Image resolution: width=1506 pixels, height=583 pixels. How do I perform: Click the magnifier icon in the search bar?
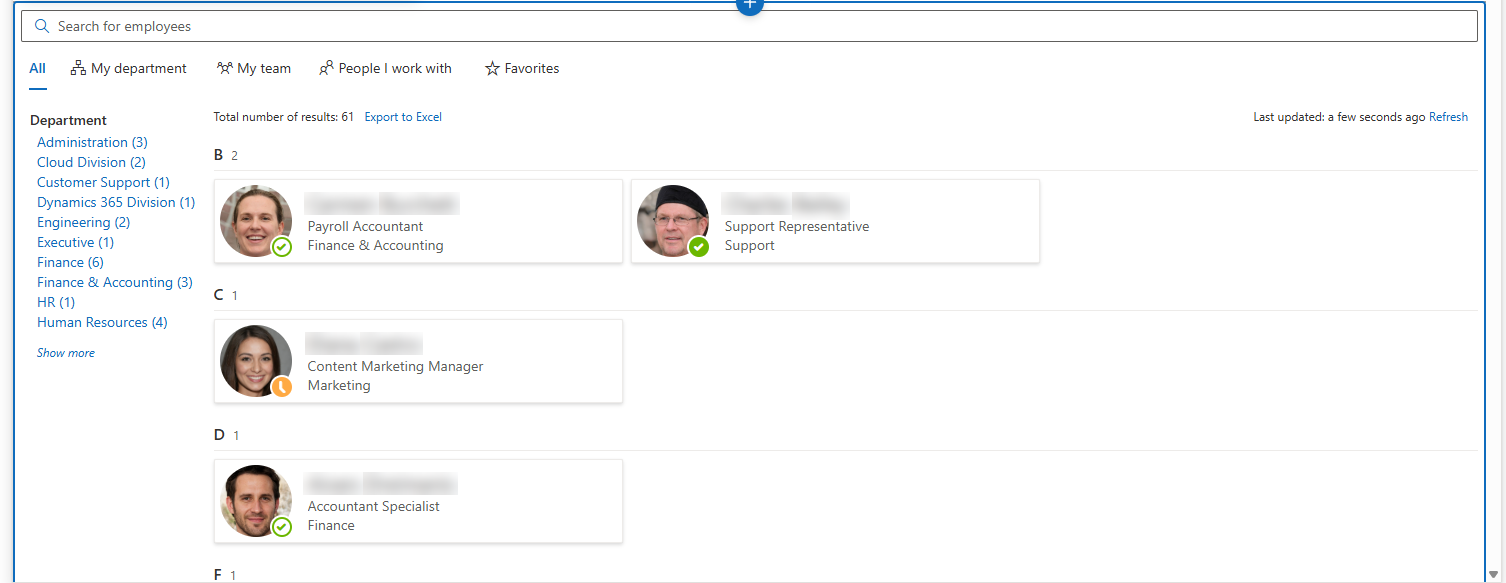tap(42, 26)
